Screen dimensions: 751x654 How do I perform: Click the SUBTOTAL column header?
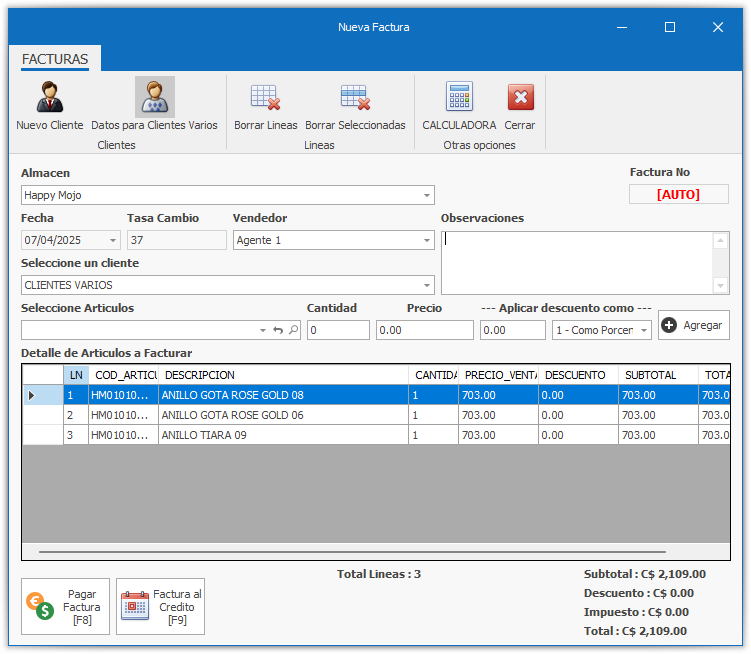coord(658,375)
